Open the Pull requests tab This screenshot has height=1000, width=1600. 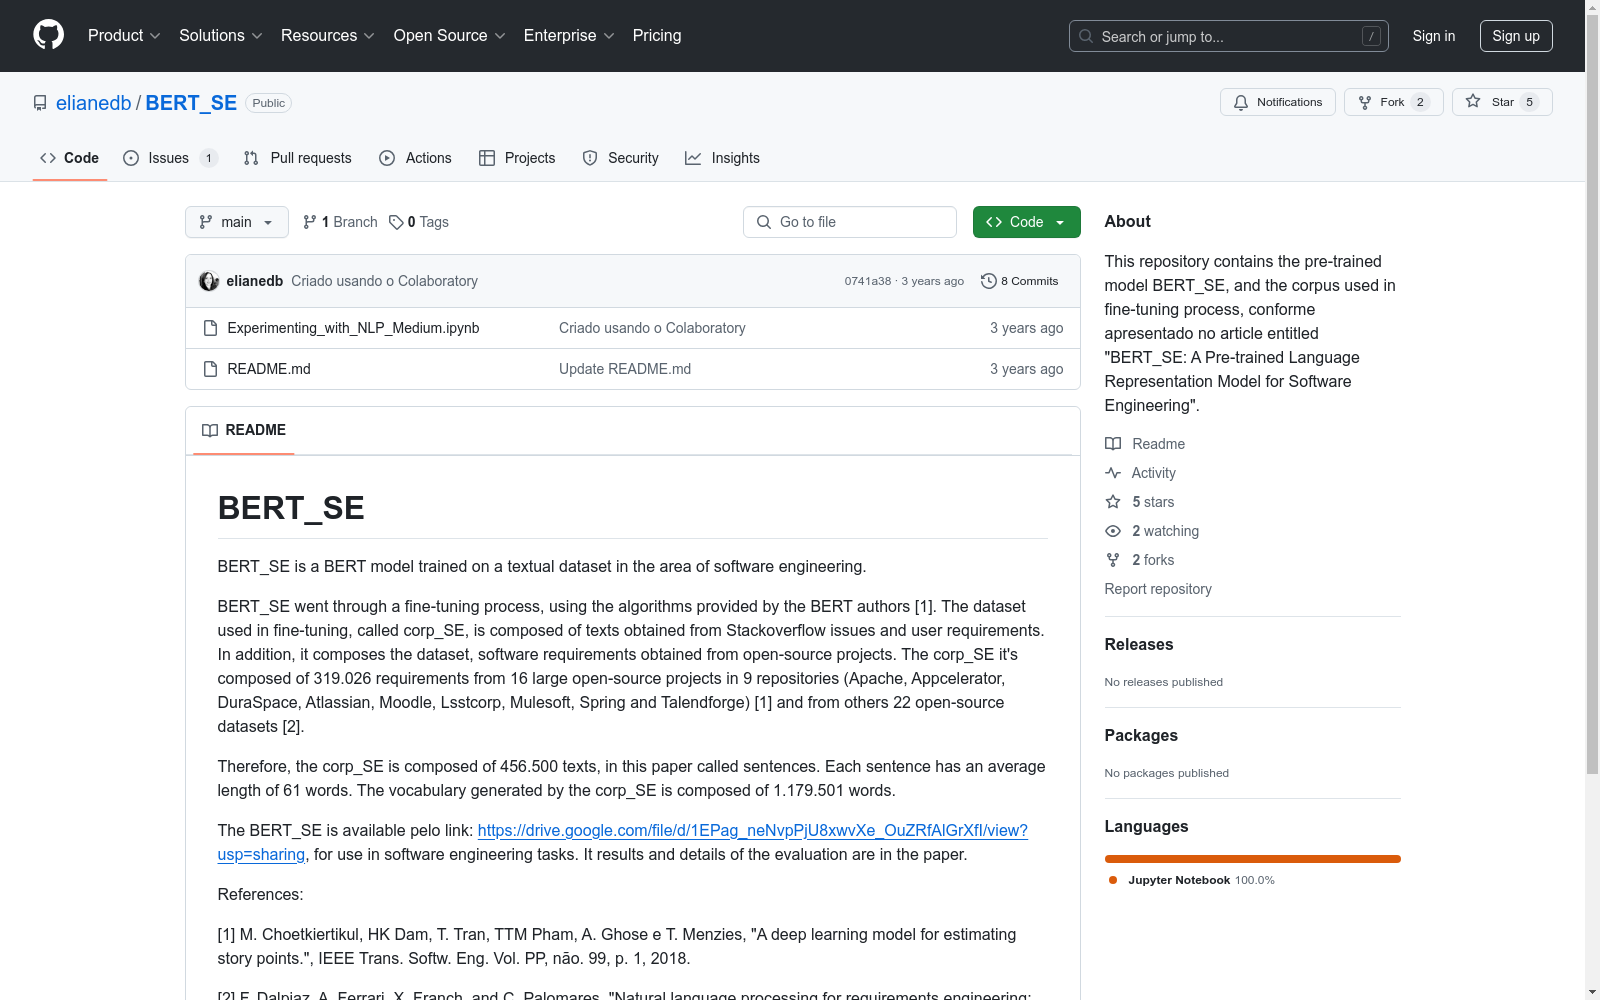tap(298, 158)
